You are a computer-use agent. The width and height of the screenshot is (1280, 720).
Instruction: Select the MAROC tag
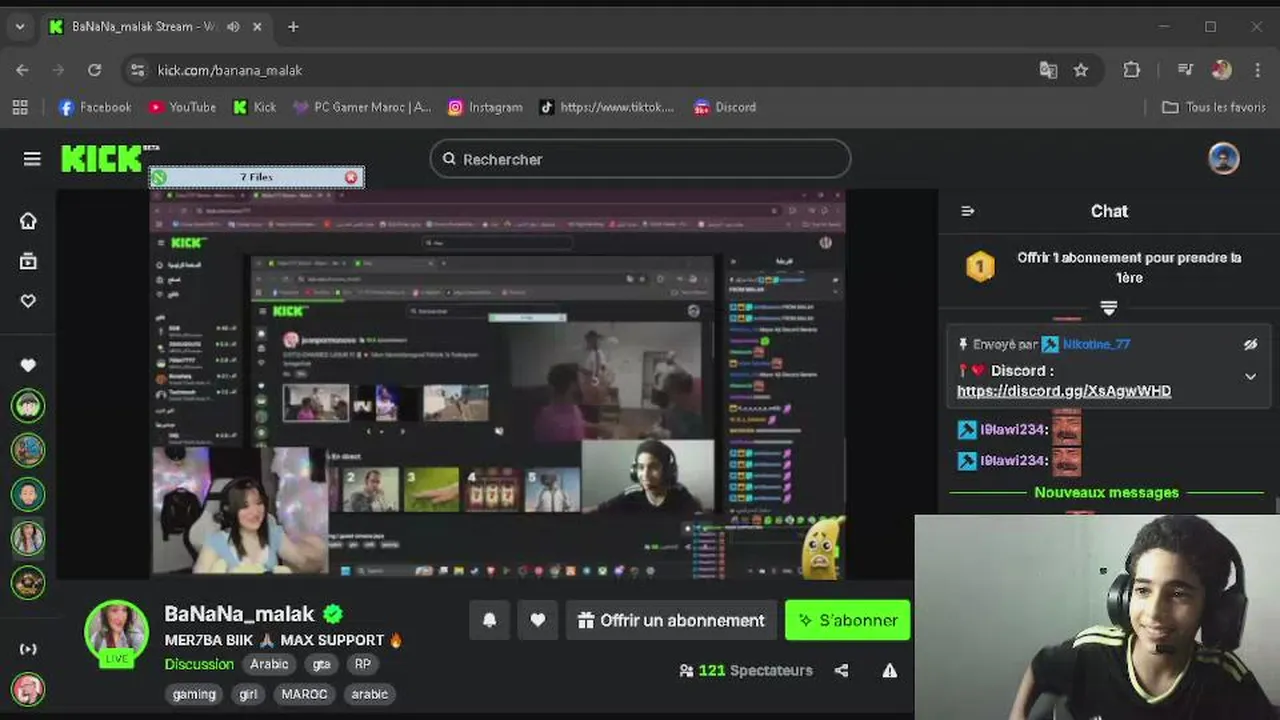point(304,694)
